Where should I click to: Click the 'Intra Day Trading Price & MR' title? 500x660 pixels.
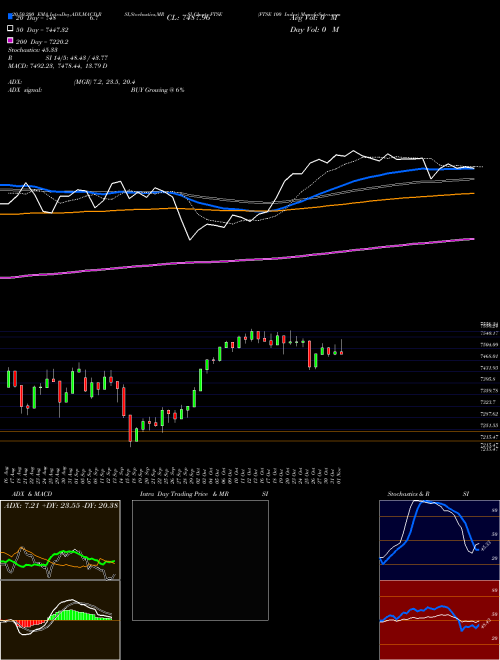(x=184, y=494)
